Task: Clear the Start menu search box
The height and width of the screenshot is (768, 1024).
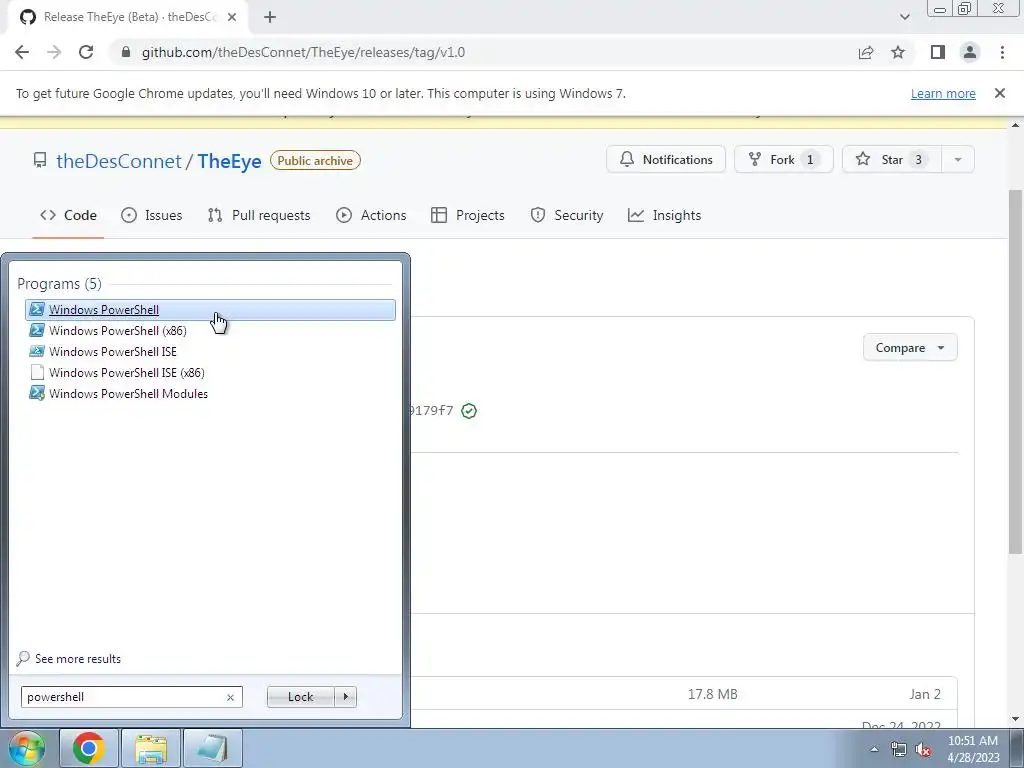Action: click(x=230, y=697)
